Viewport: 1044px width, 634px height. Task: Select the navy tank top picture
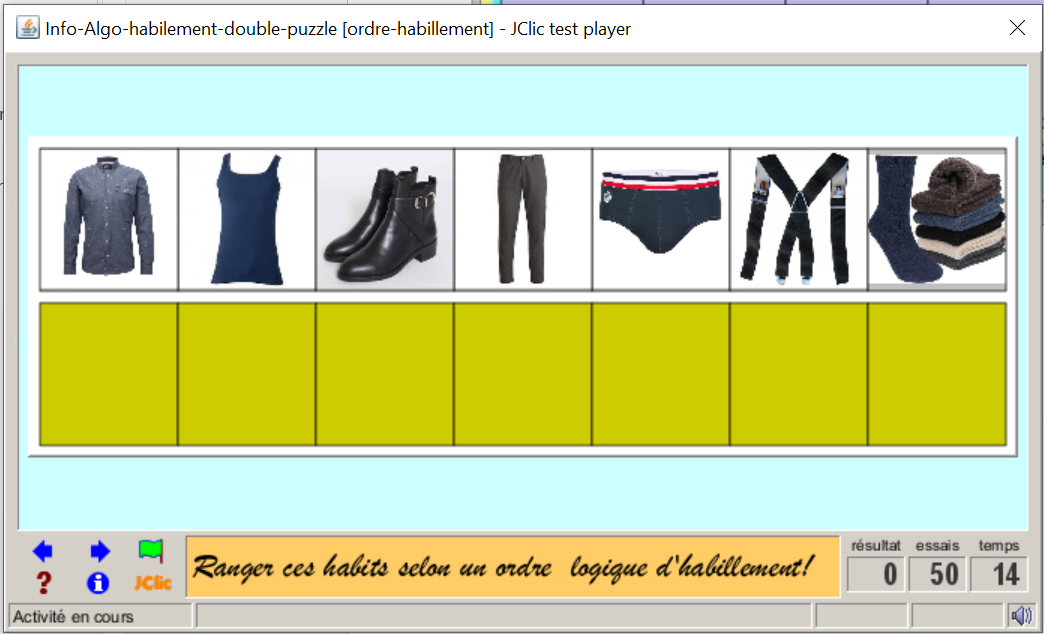click(247, 219)
